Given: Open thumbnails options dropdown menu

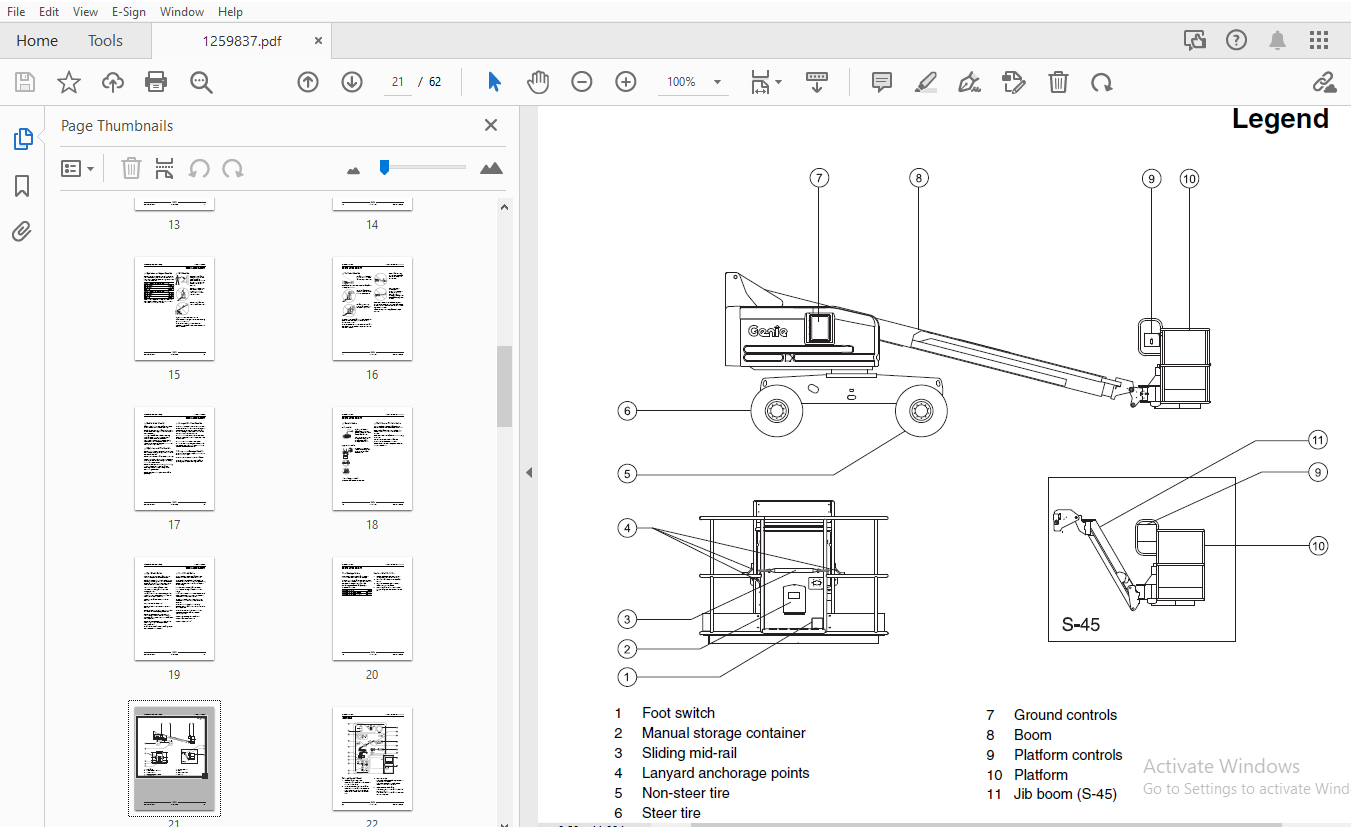Looking at the screenshot, I should click(x=77, y=168).
